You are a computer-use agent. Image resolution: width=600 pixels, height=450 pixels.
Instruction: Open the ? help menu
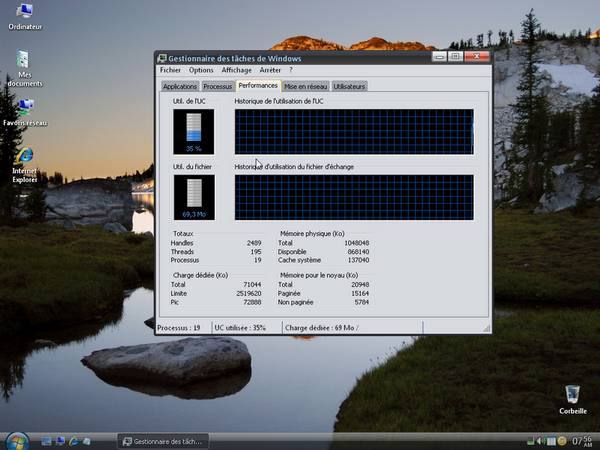[x=291, y=70]
